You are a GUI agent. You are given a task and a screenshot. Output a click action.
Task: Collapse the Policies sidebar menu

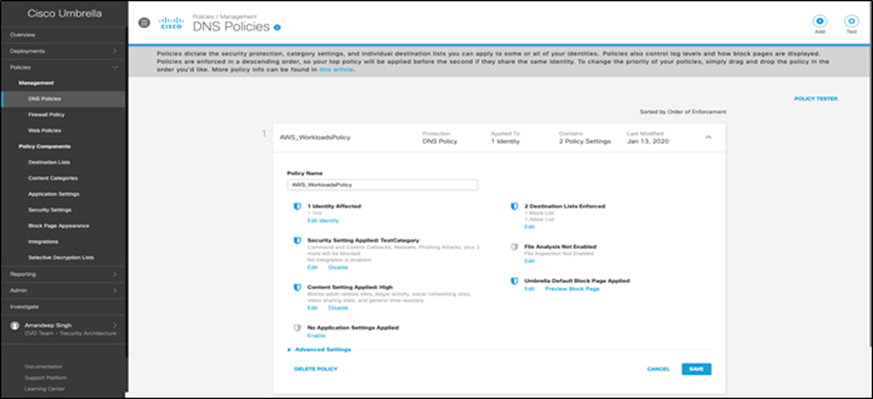(x=63, y=67)
